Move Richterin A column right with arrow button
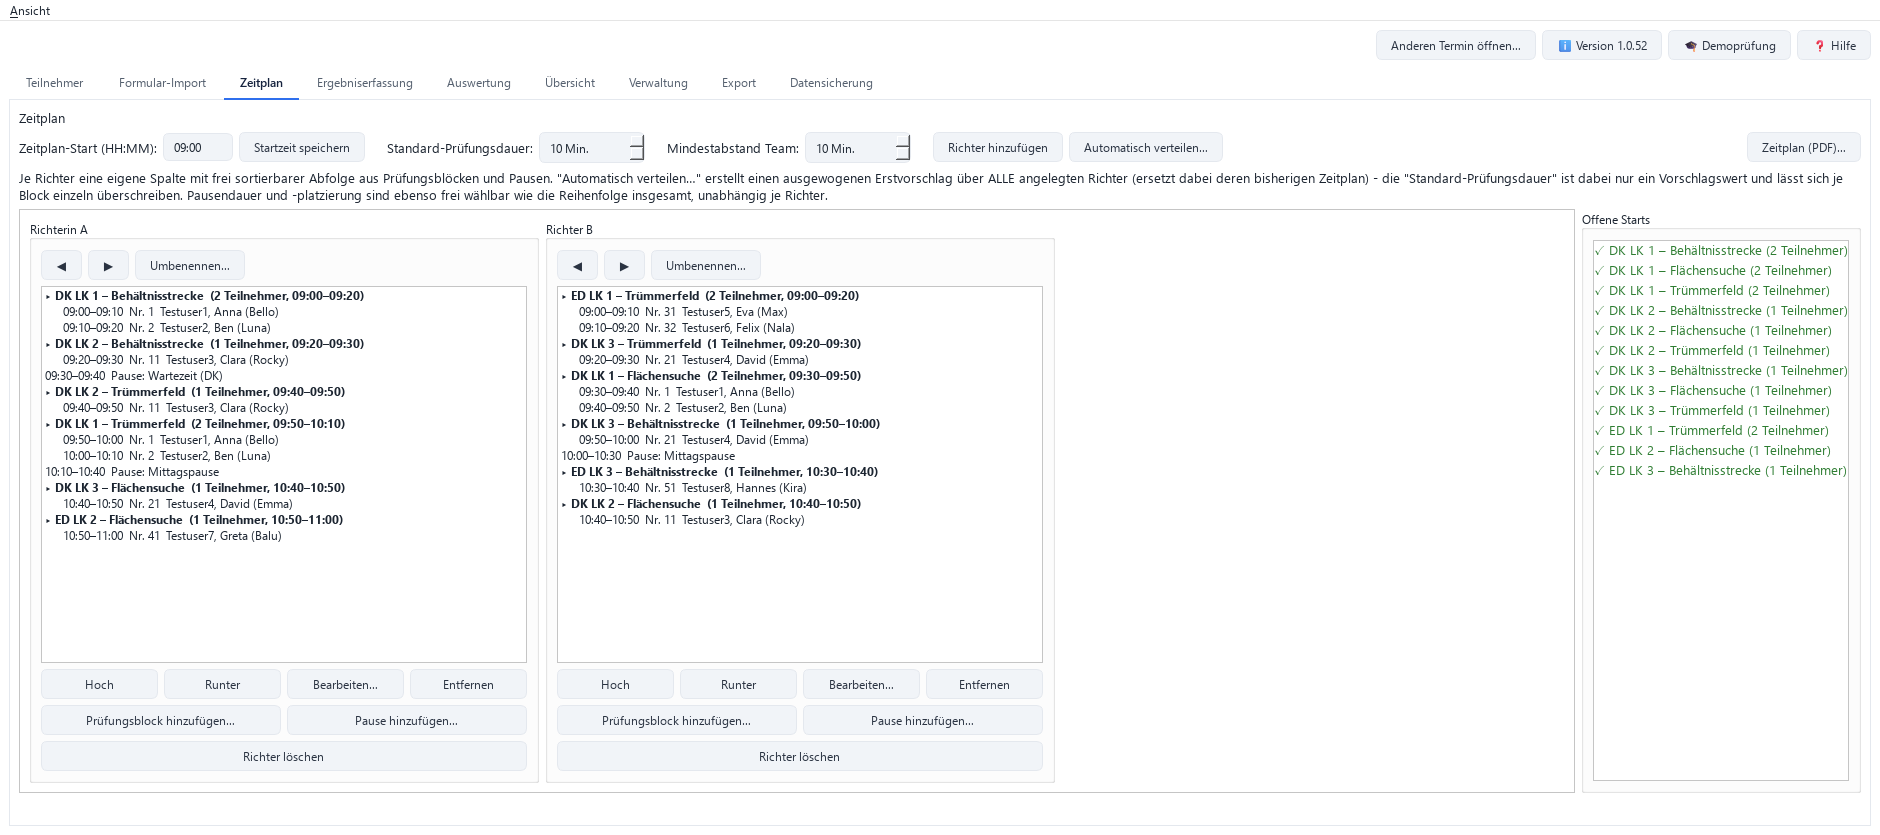1880x835 pixels. pos(108,266)
